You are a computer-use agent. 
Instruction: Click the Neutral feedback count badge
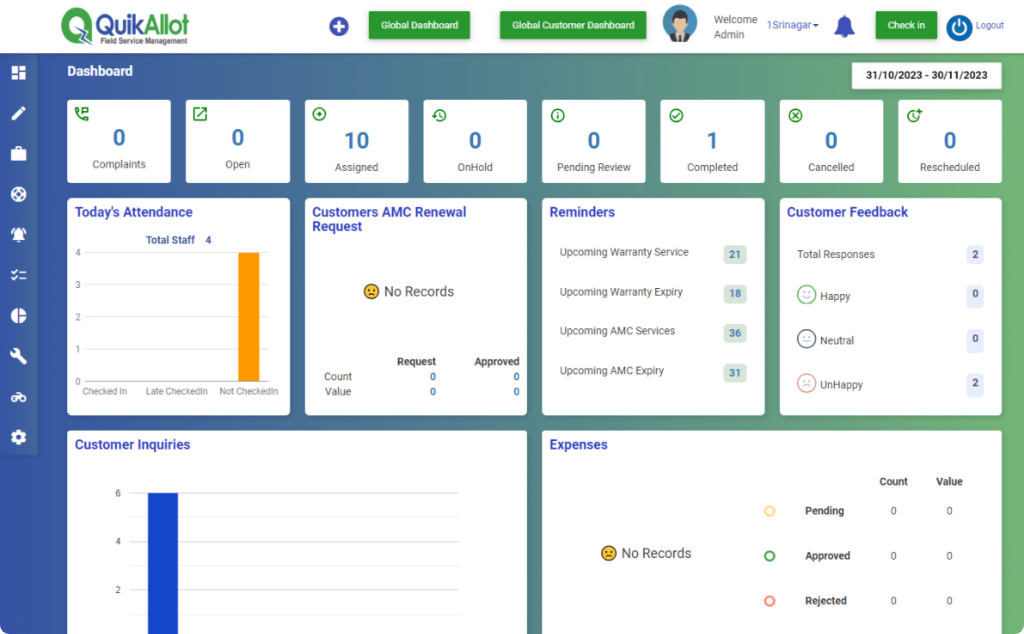[x=975, y=338]
